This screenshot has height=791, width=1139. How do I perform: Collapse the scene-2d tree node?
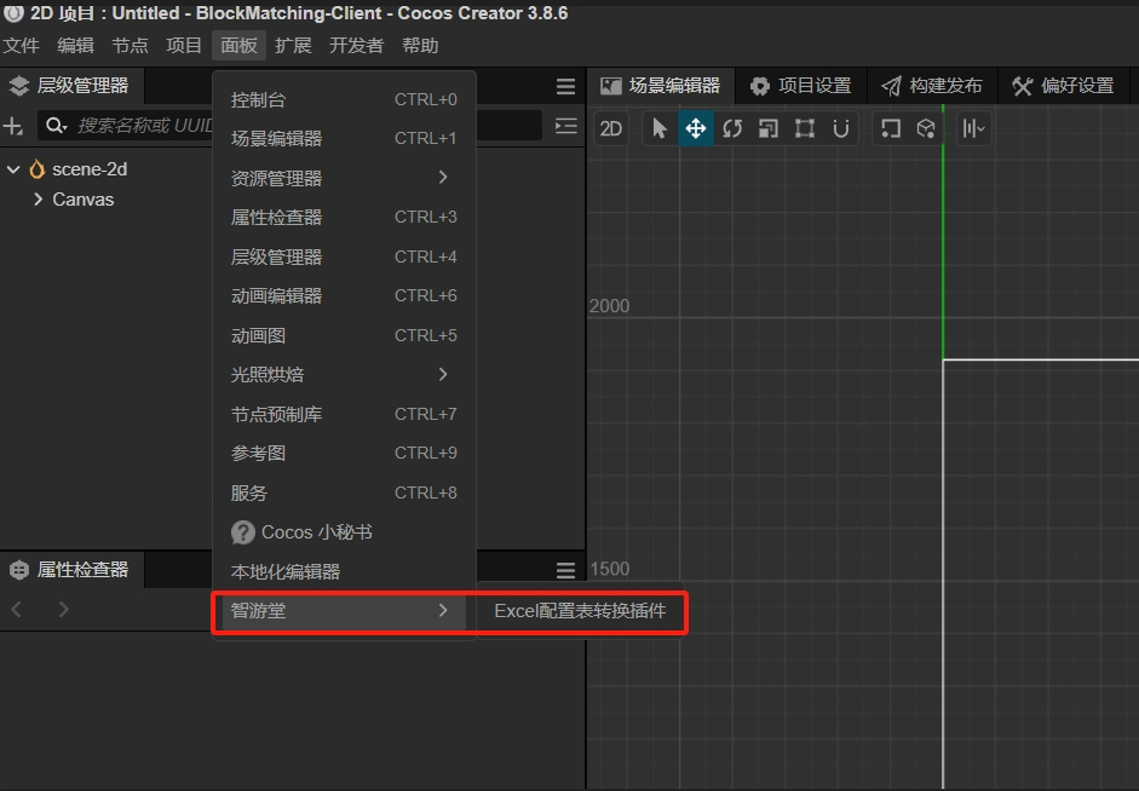13,169
